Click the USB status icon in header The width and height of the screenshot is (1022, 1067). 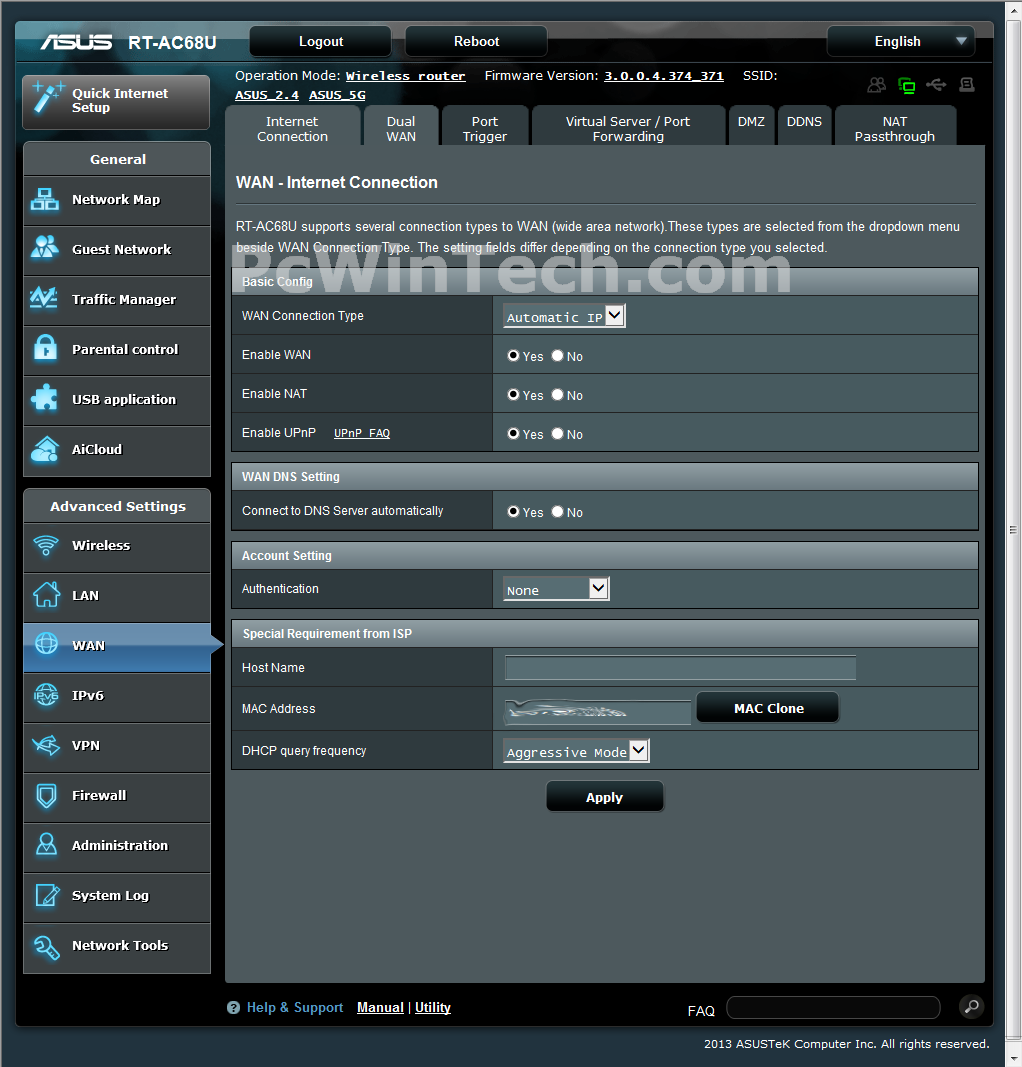pyautogui.click(x=936, y=84)
